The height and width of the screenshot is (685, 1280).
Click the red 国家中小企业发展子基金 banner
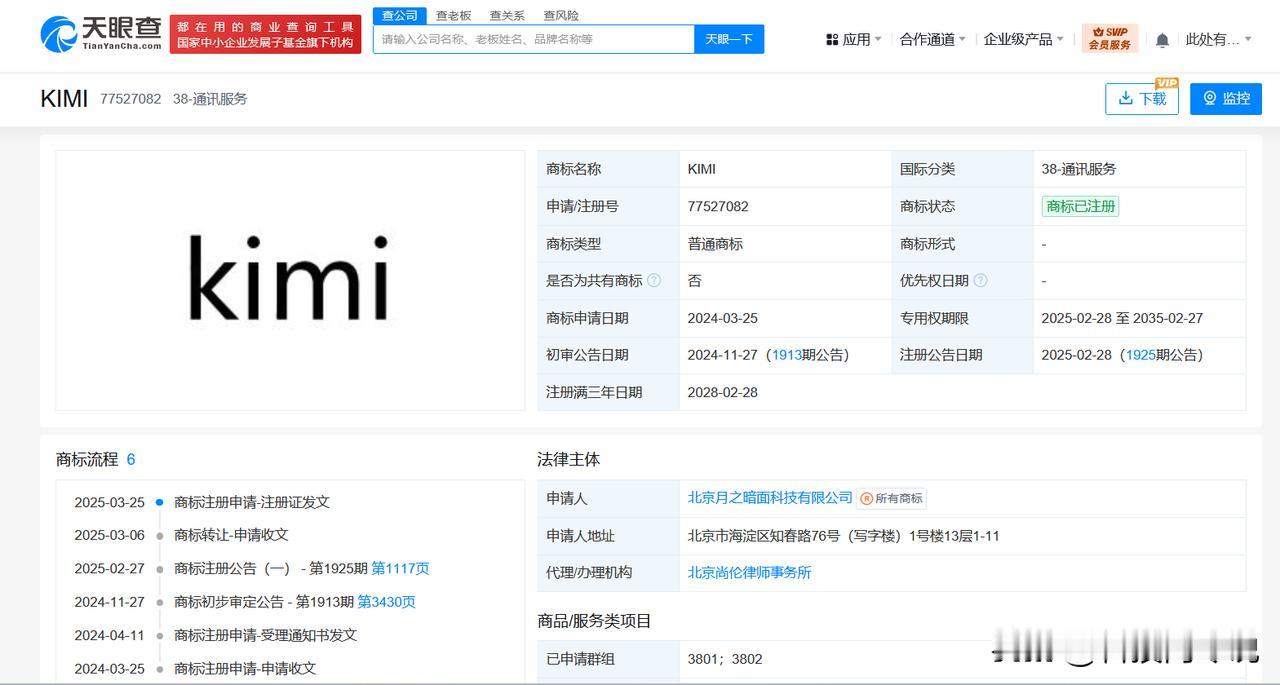click(x=265, y=34)
